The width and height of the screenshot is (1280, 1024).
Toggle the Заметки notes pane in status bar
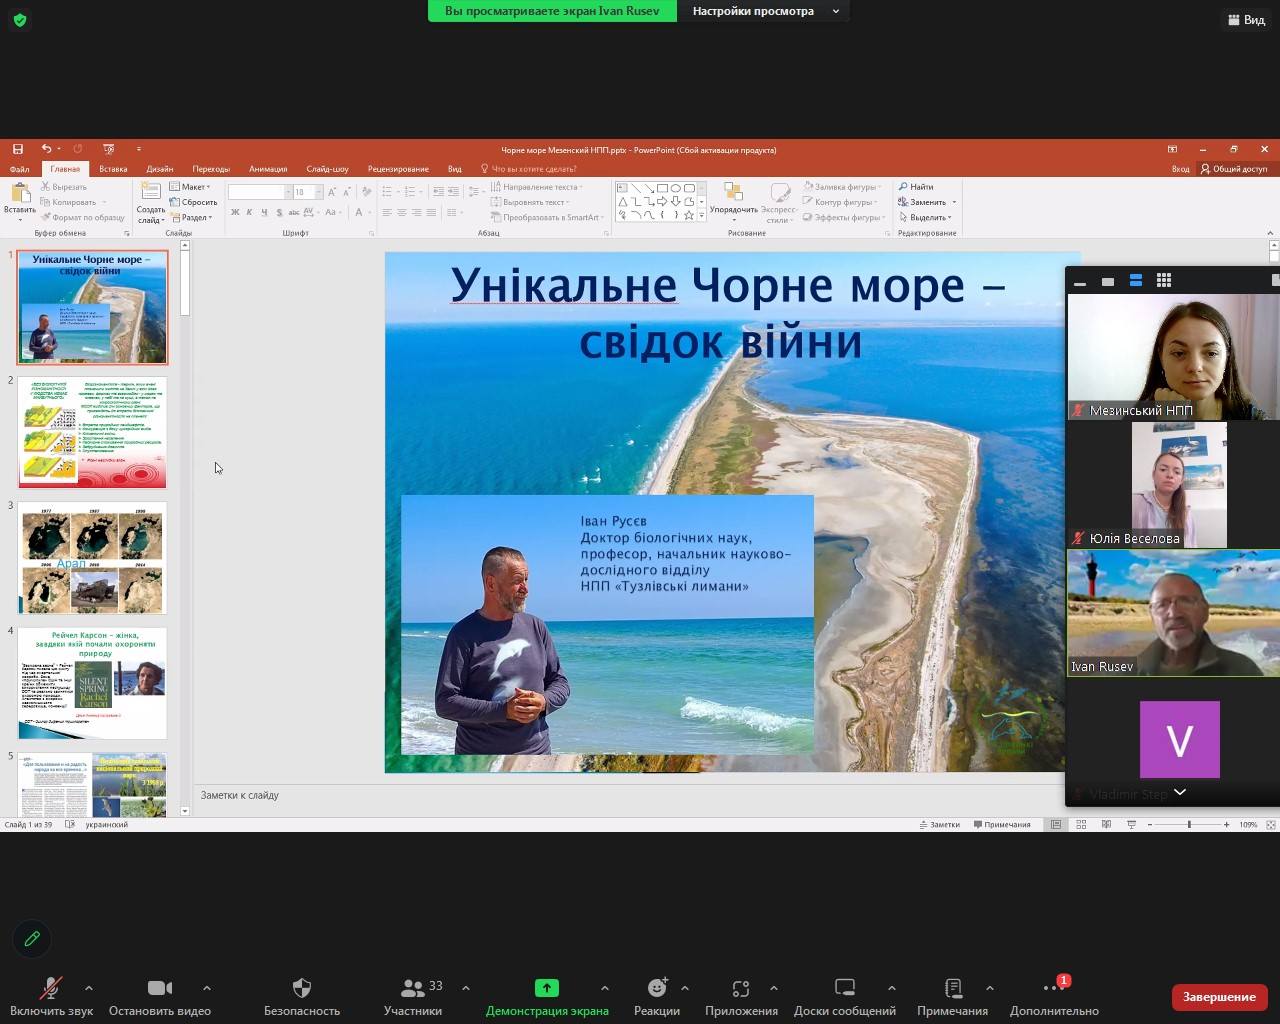click(x=939, y=824)
